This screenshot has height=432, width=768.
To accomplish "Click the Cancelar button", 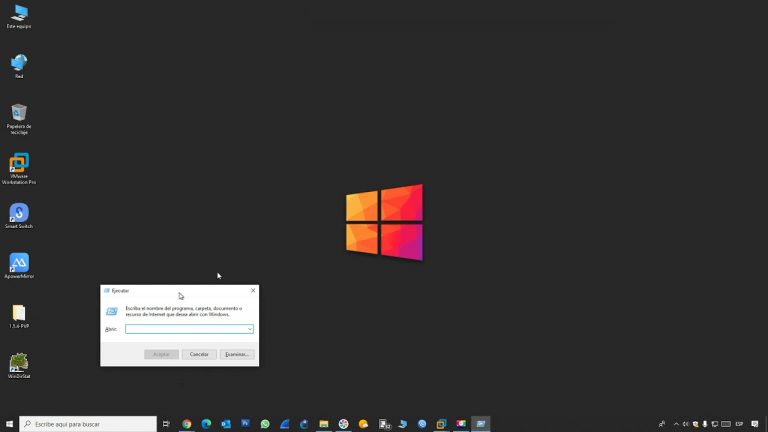I will [199, 354].
